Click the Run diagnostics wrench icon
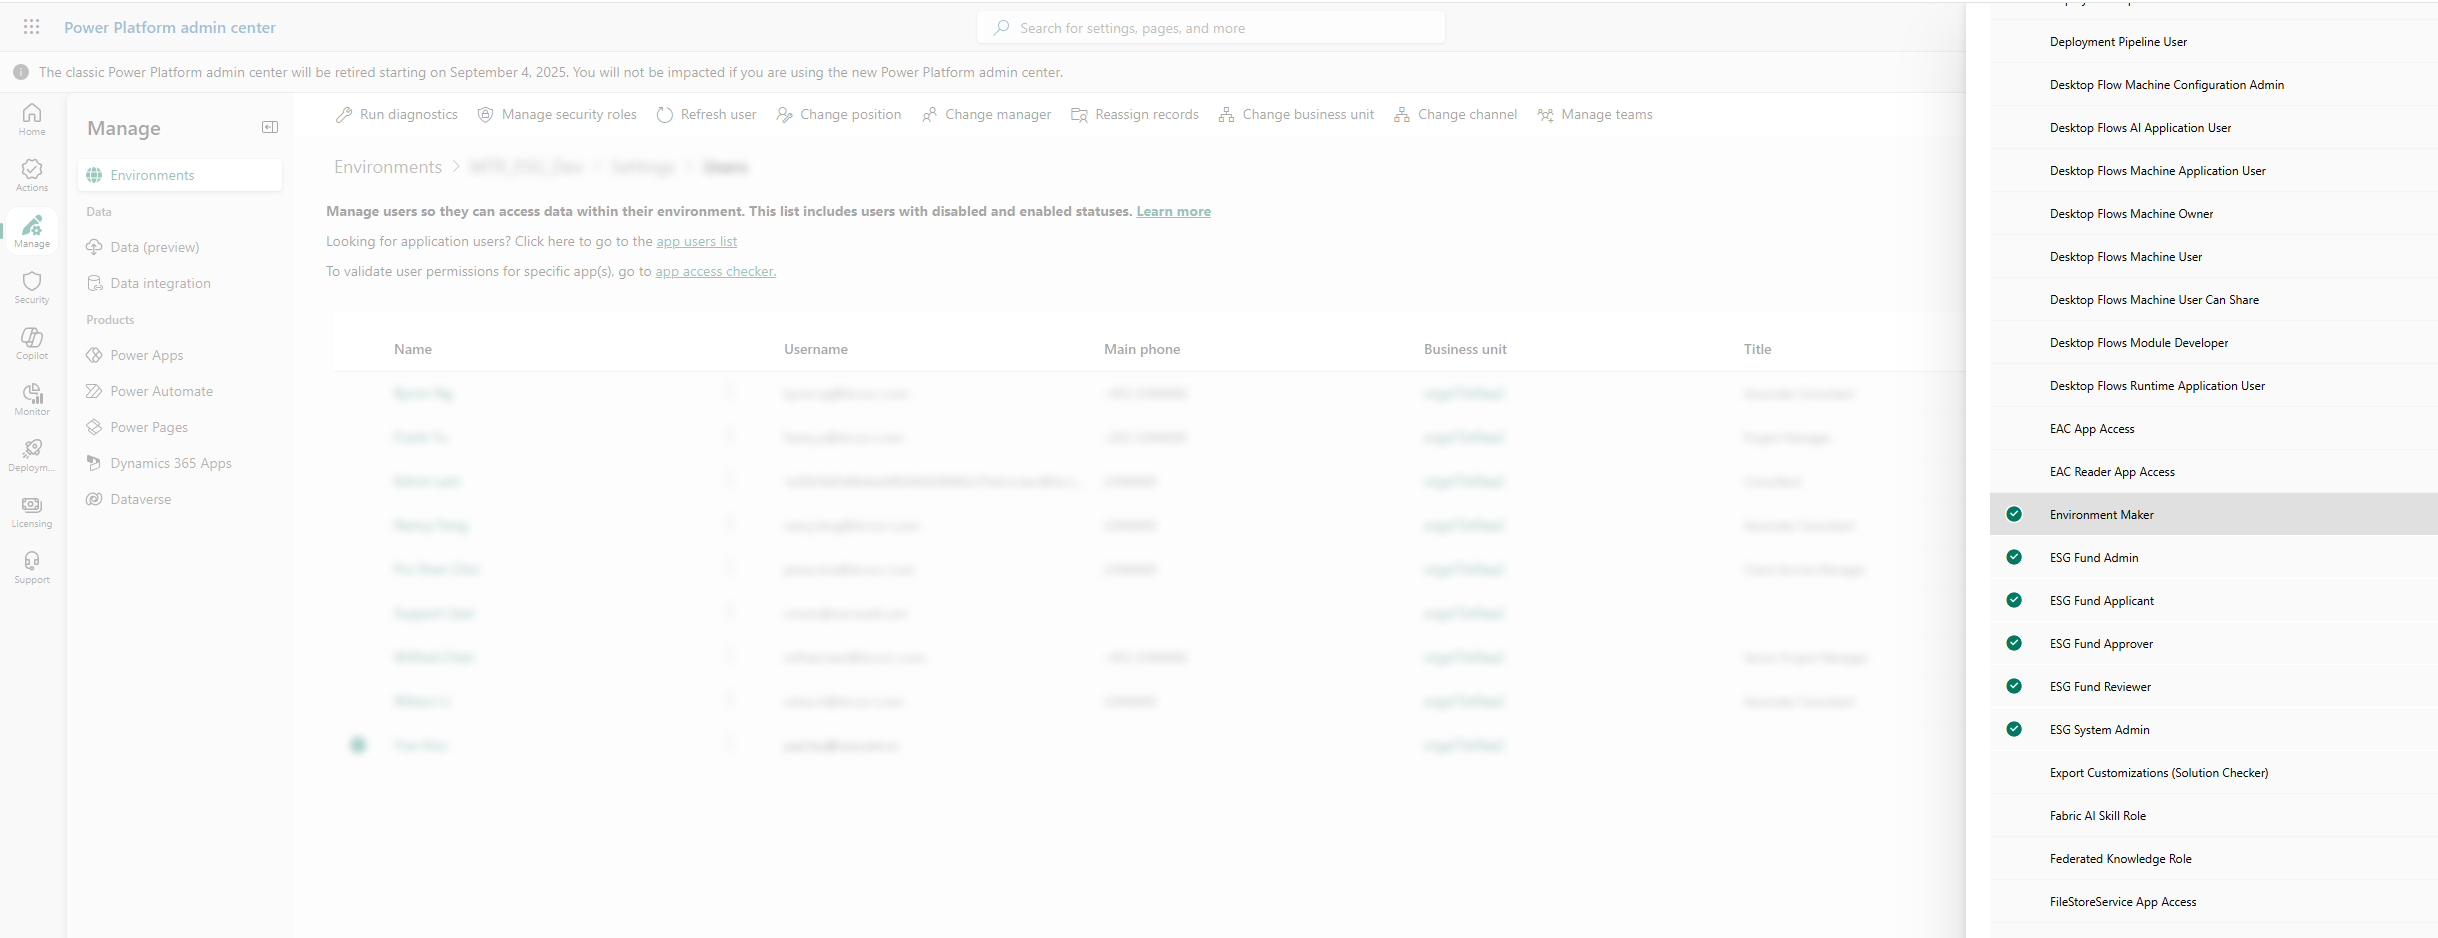 [x=344, y=115]
